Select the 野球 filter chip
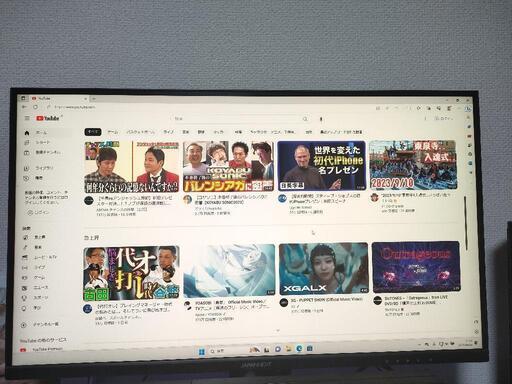Screen dimensions: 512x384 (x=201, y=132)
